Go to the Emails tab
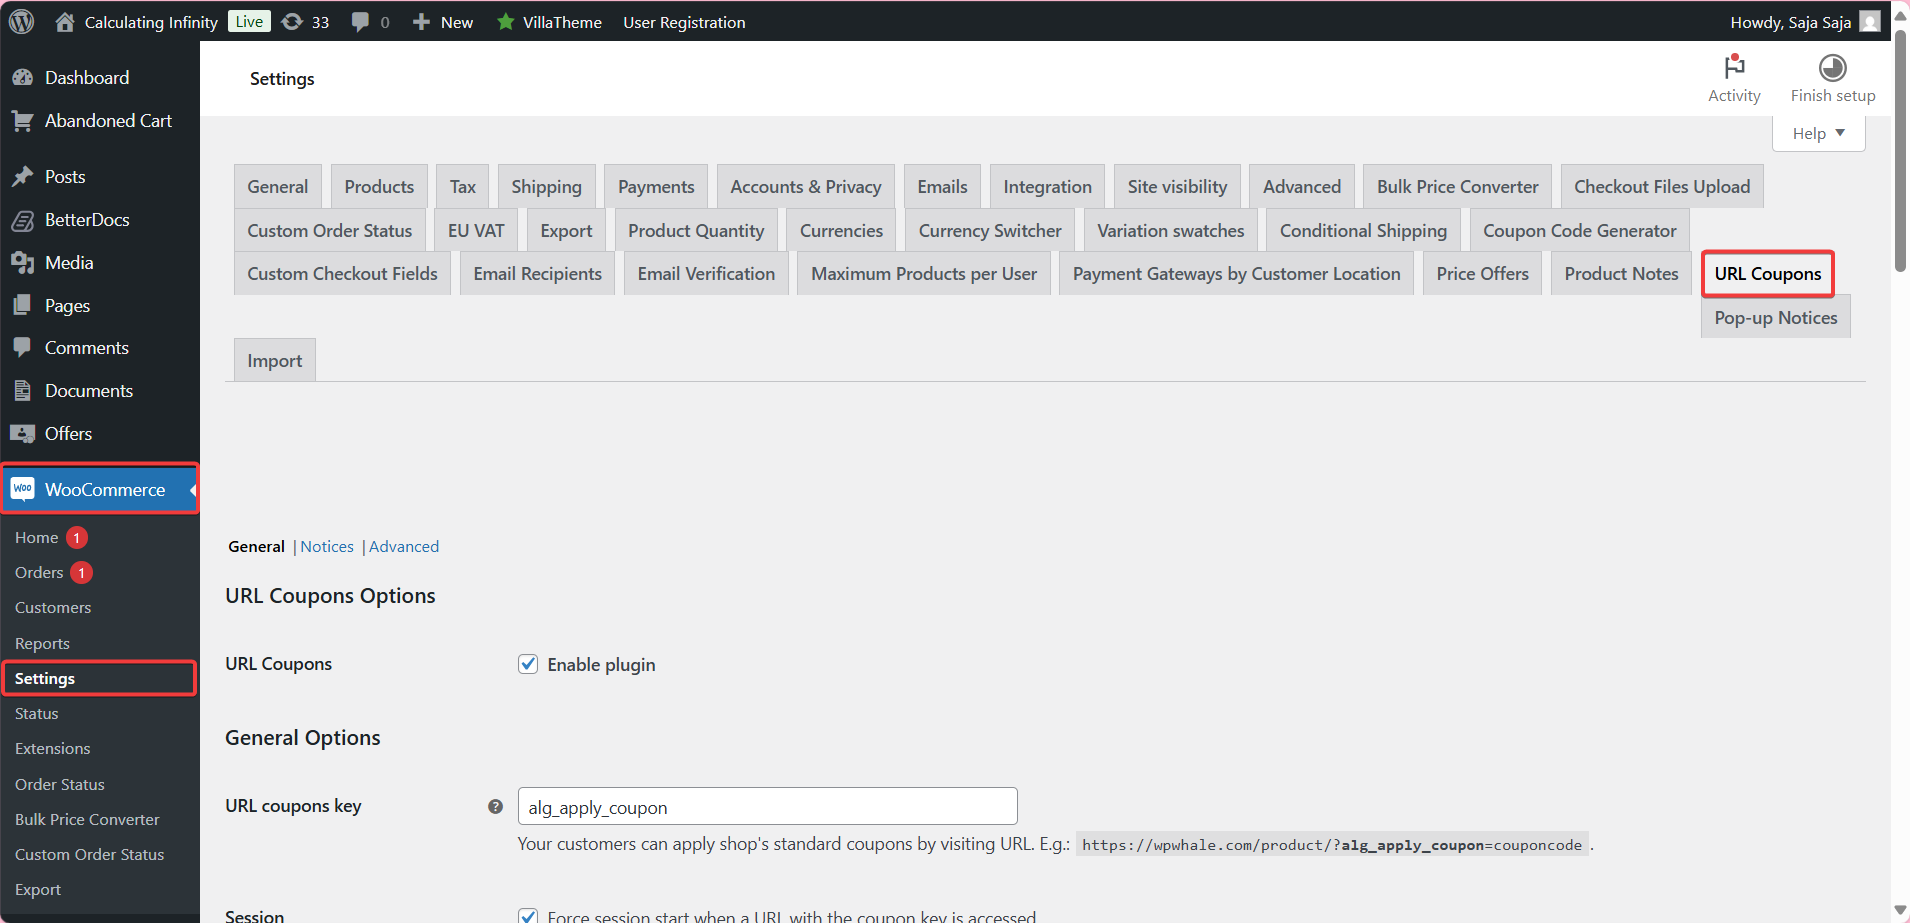 click(x=942, y=186)
